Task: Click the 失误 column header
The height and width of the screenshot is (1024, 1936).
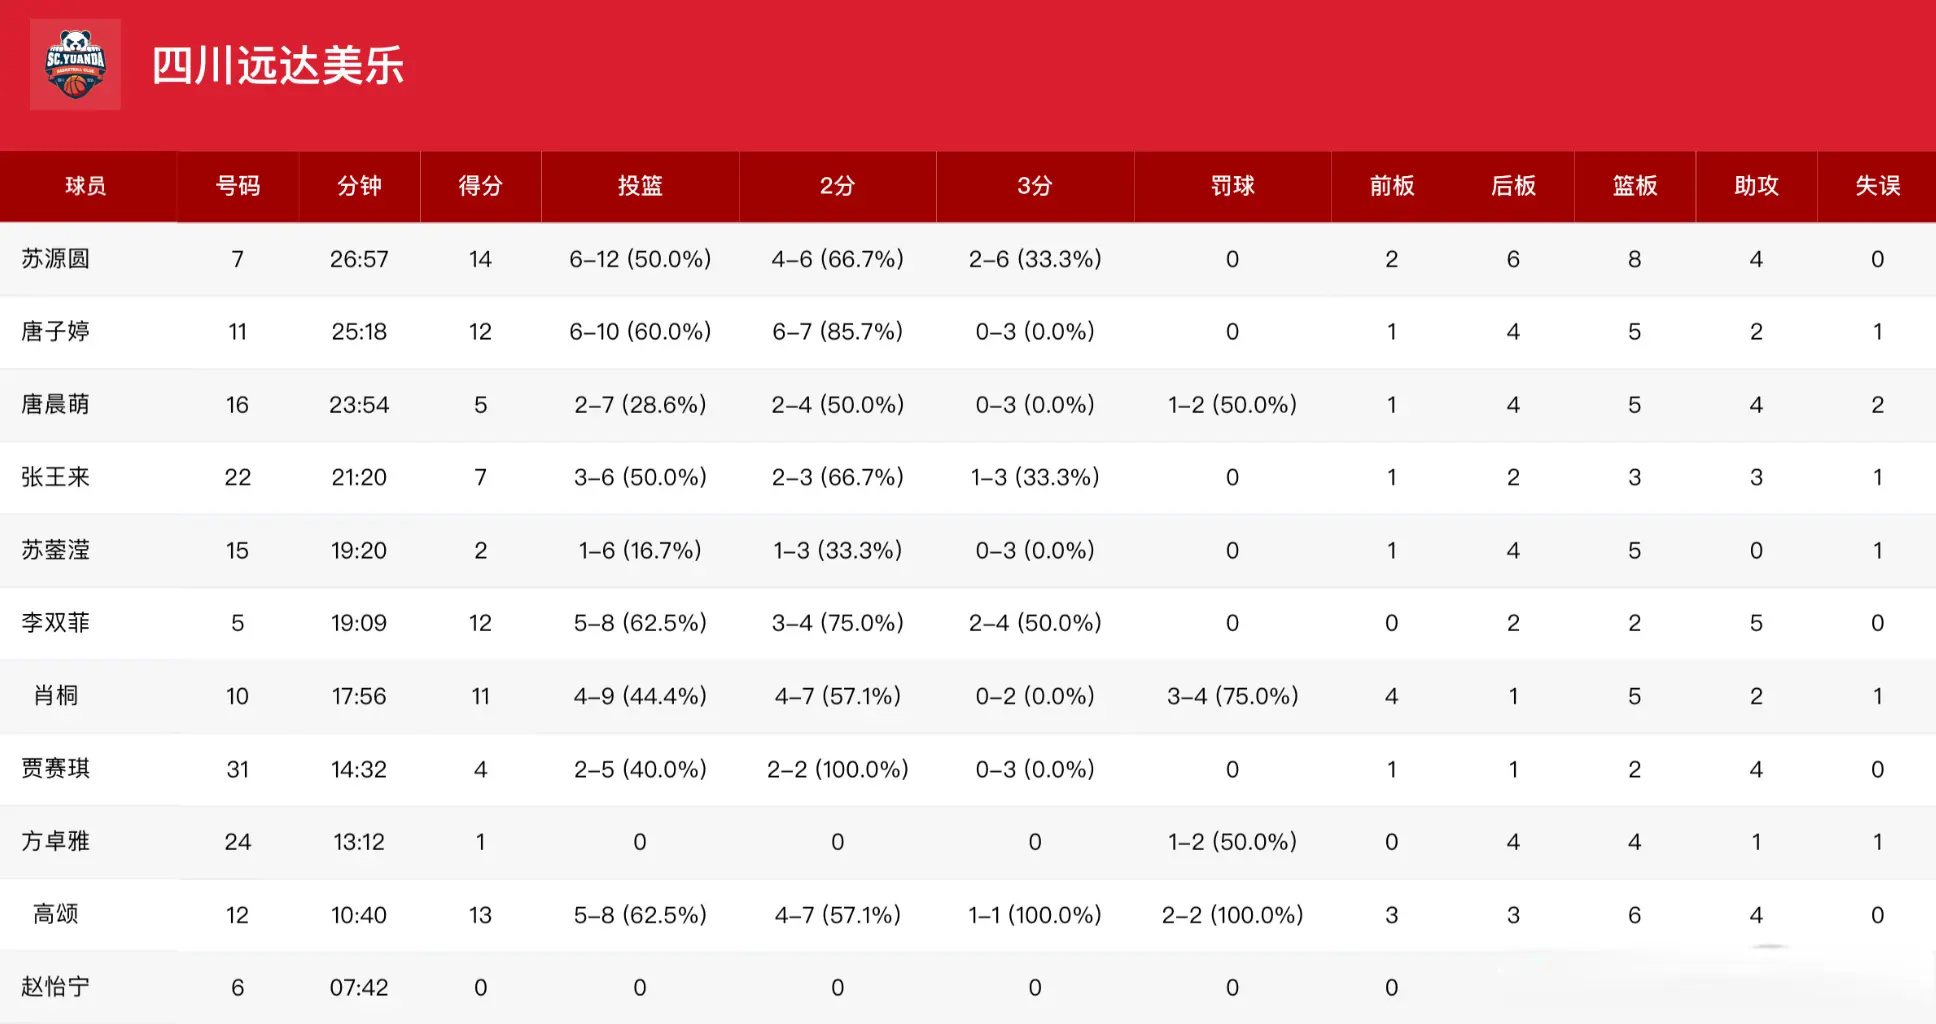Action: (x=1877, y=186)
